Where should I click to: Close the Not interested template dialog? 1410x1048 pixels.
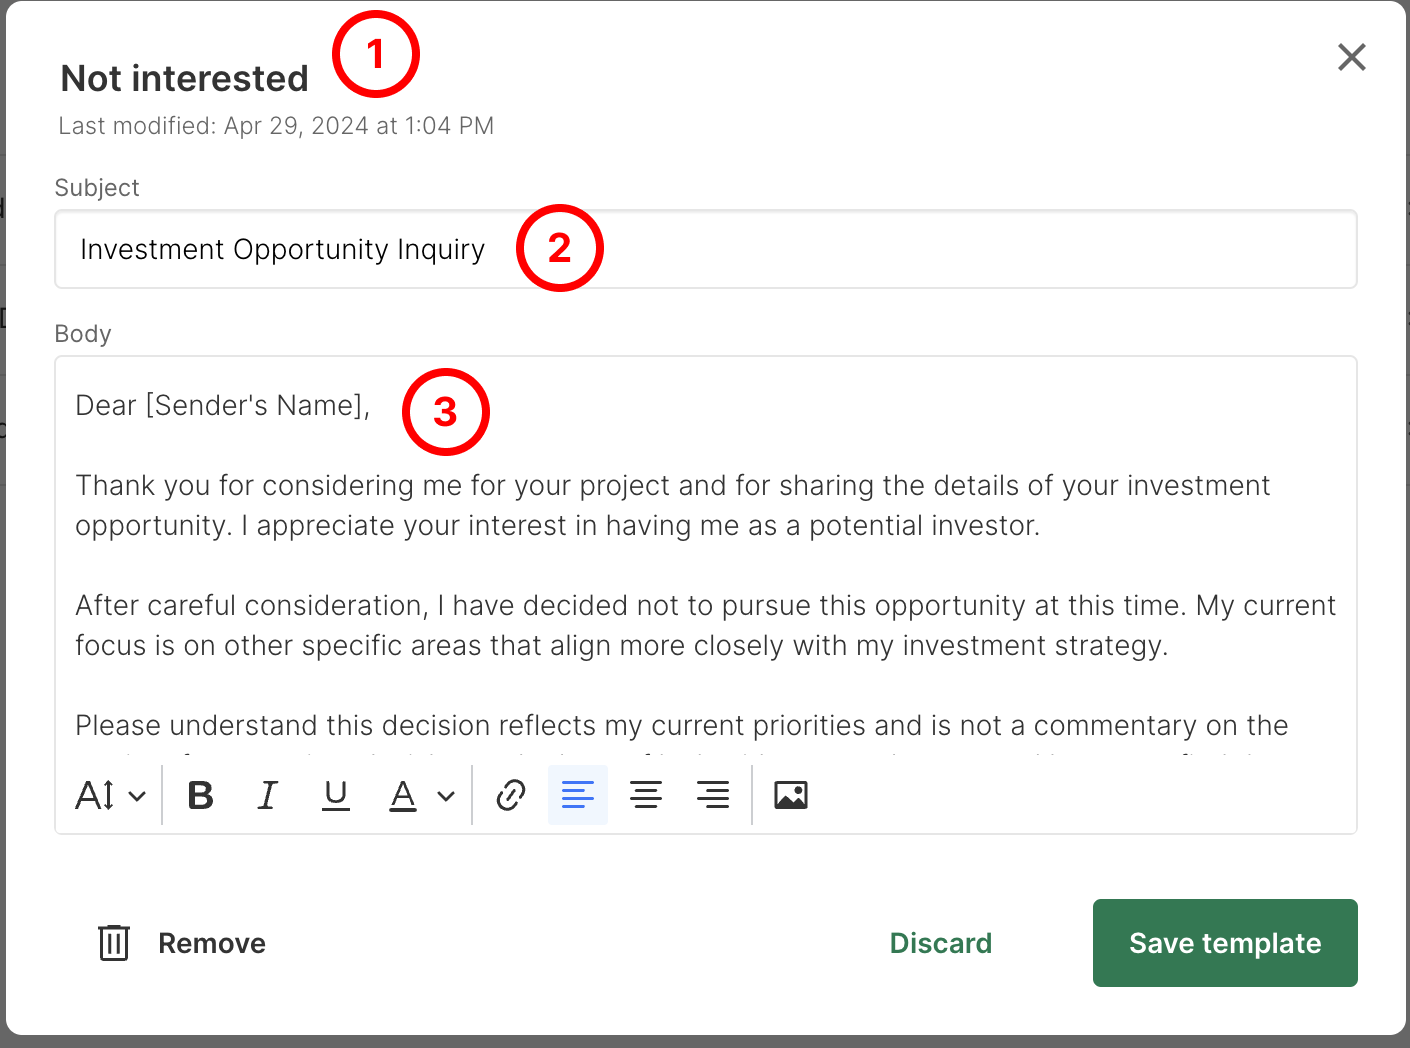[1352, 57]
